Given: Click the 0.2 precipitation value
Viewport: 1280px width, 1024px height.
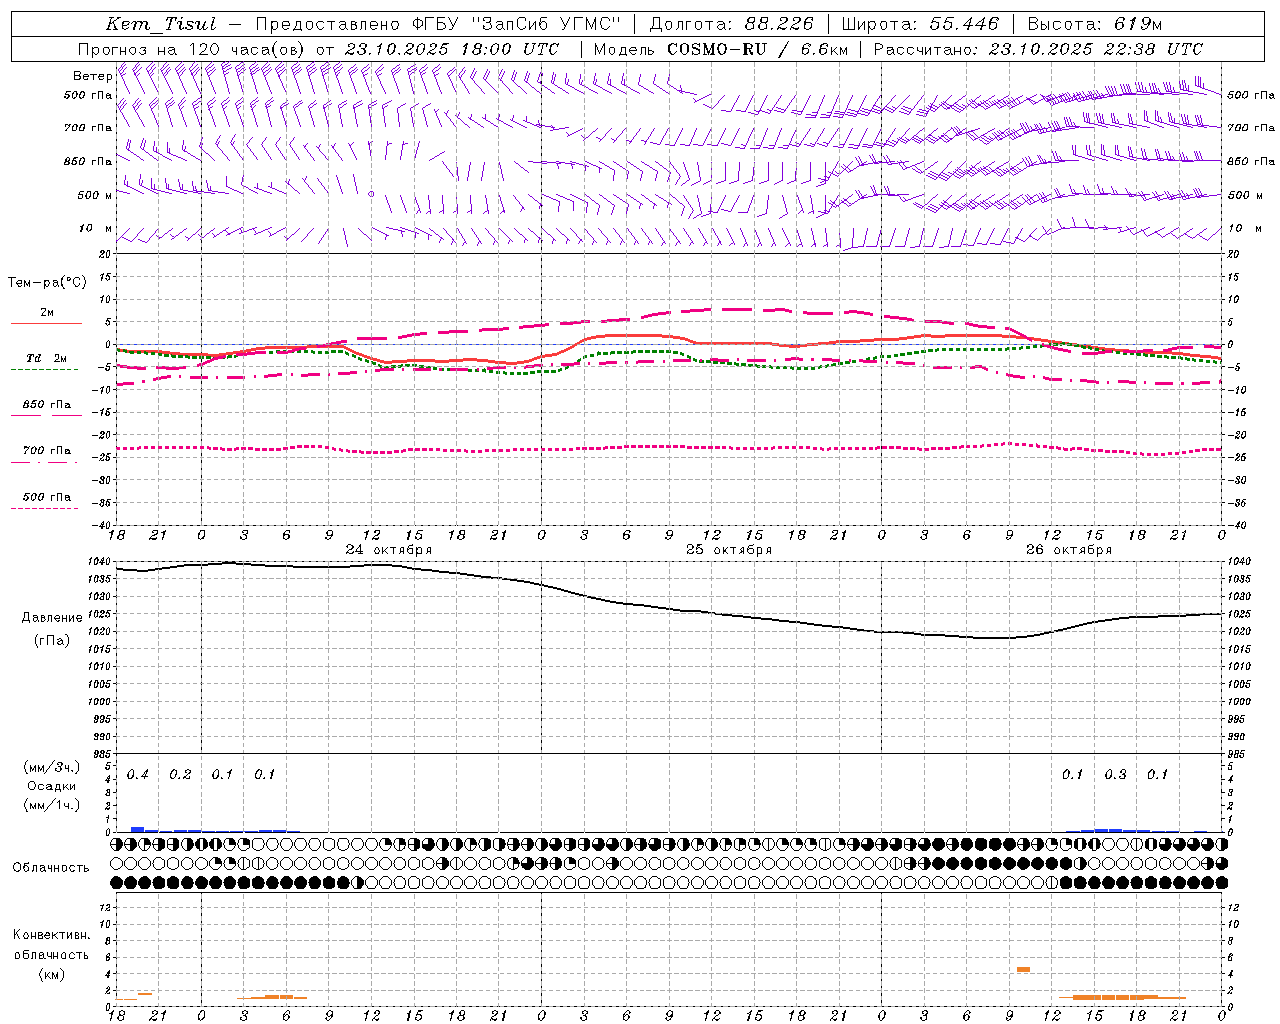Looking at the screenshot, I should (180, 775).
